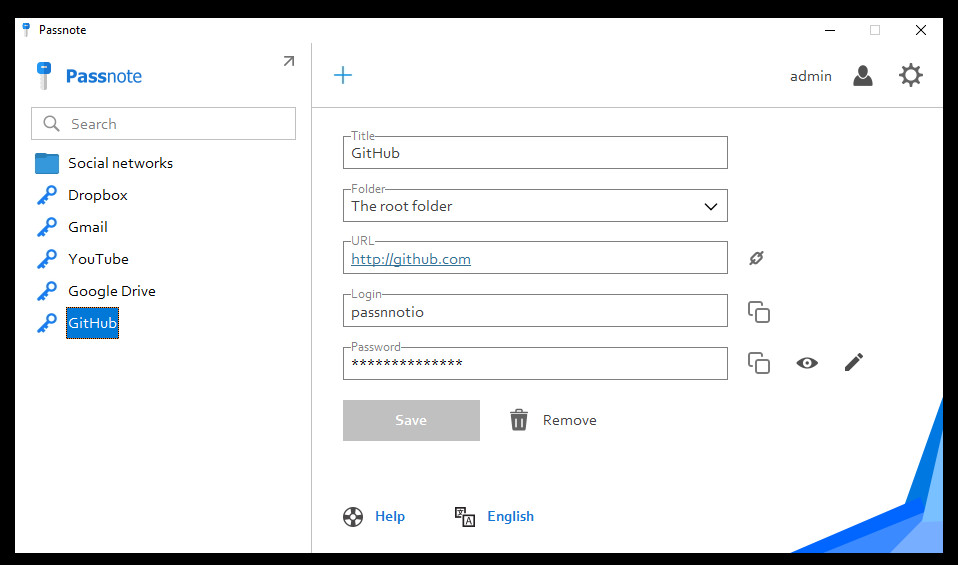
Task: Show the password with the eye icon
Action: point(807,363)
